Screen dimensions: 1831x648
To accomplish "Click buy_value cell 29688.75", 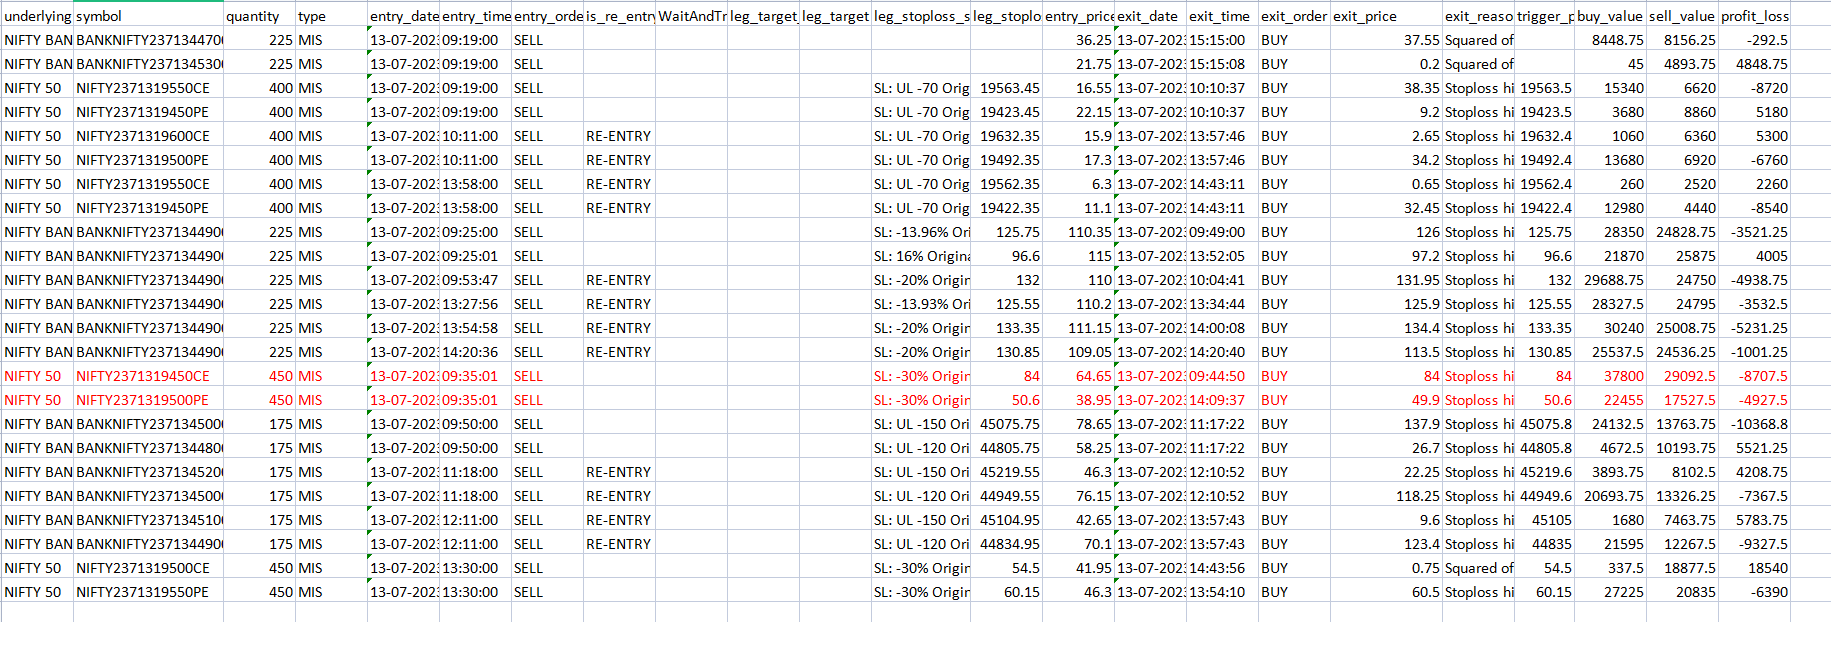I will 1610,280.
